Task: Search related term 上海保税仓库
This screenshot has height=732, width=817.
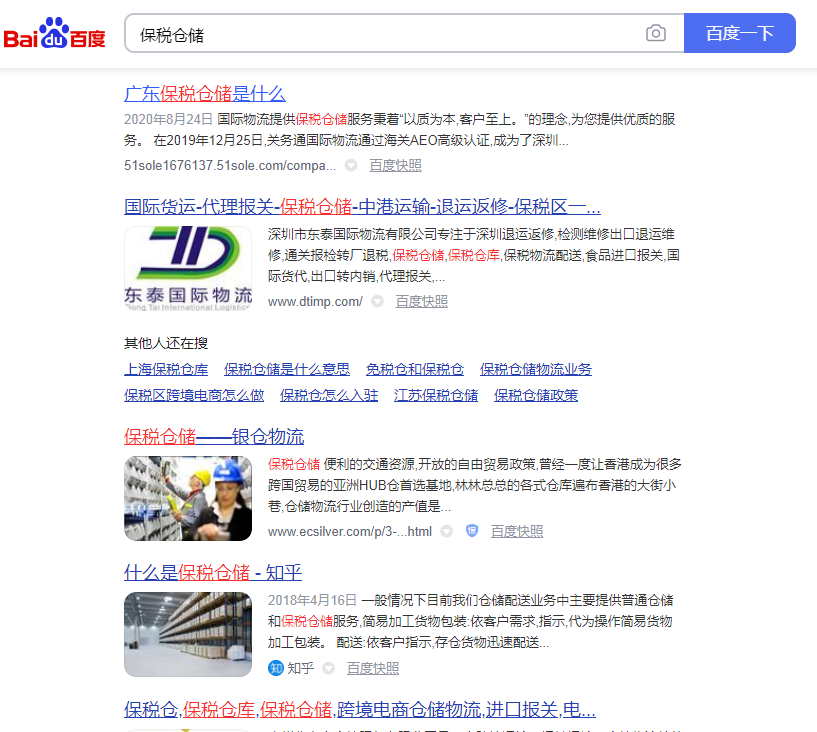Action: tap(166, 369)
